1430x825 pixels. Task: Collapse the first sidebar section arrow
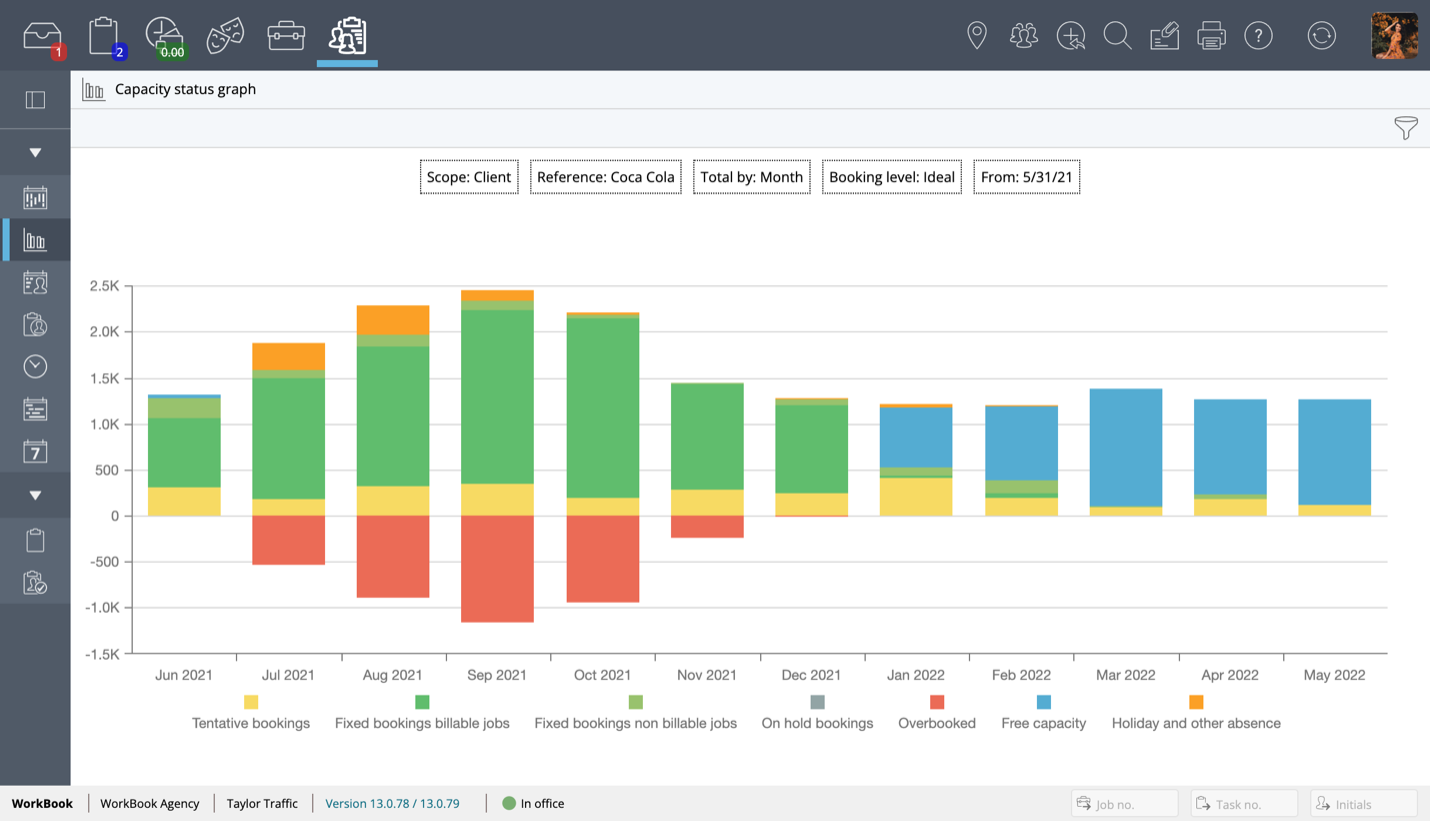[x=35, y=153]
